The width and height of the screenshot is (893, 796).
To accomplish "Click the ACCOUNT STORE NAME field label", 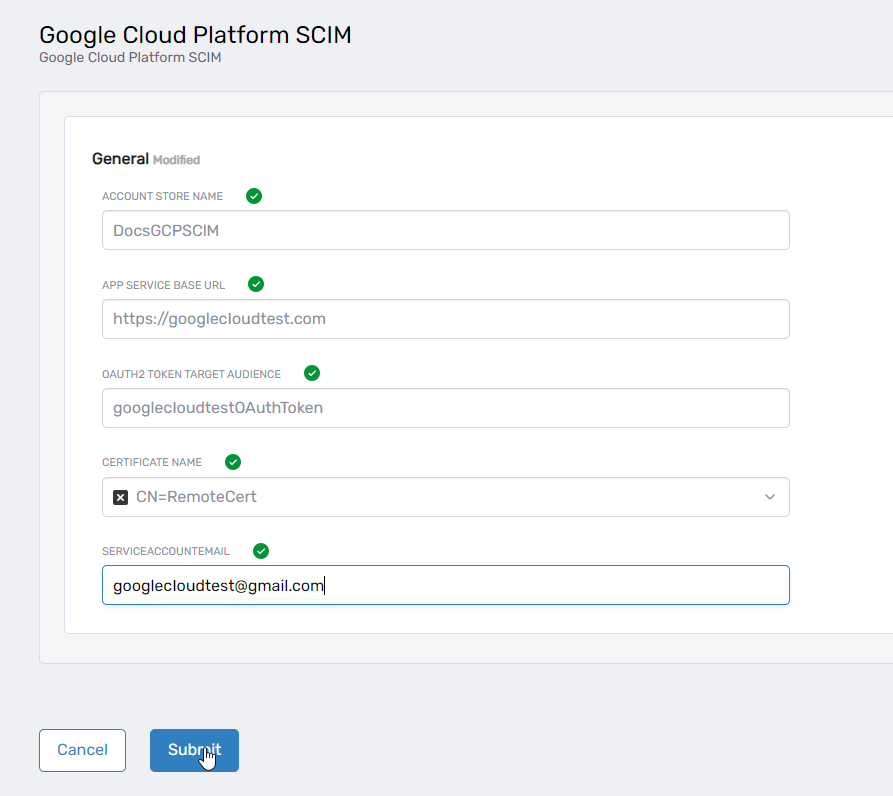I will [x=162, y=197].
